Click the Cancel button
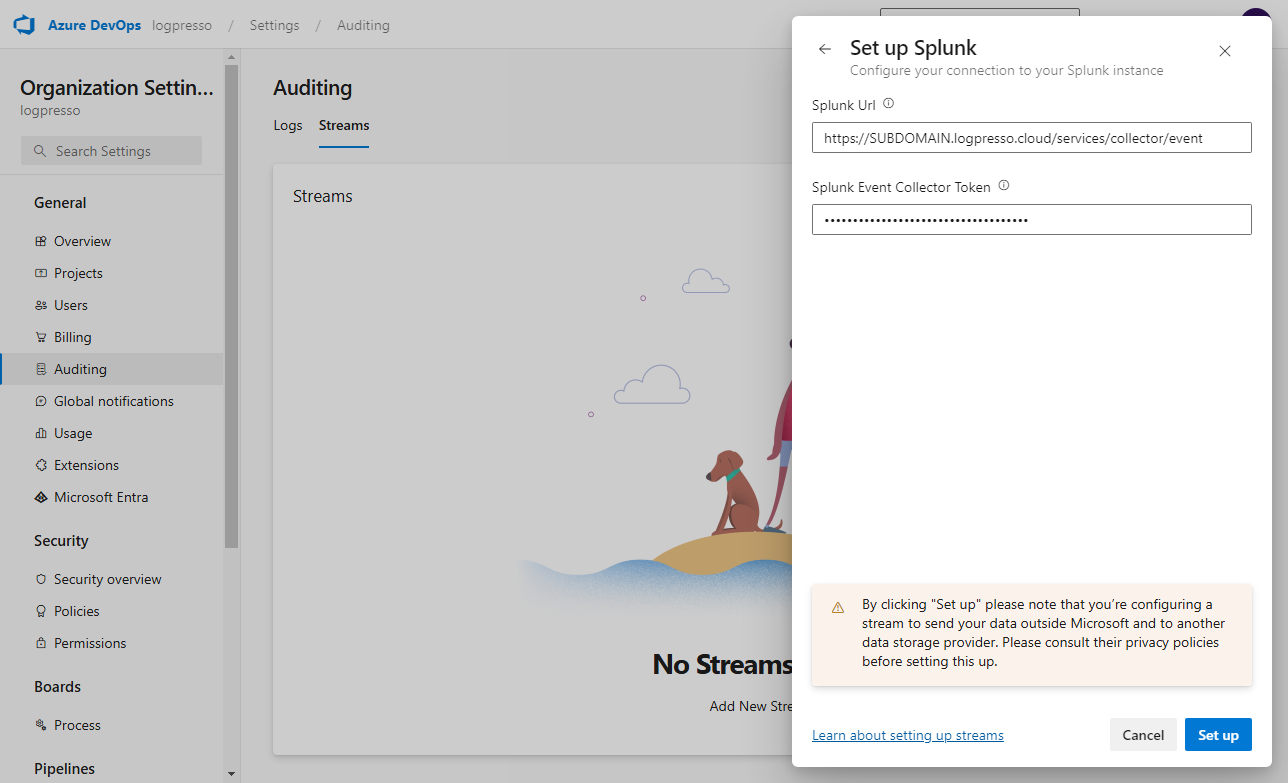The height and width of the screenshot is (783, 1288). [x=1143, y=735]
